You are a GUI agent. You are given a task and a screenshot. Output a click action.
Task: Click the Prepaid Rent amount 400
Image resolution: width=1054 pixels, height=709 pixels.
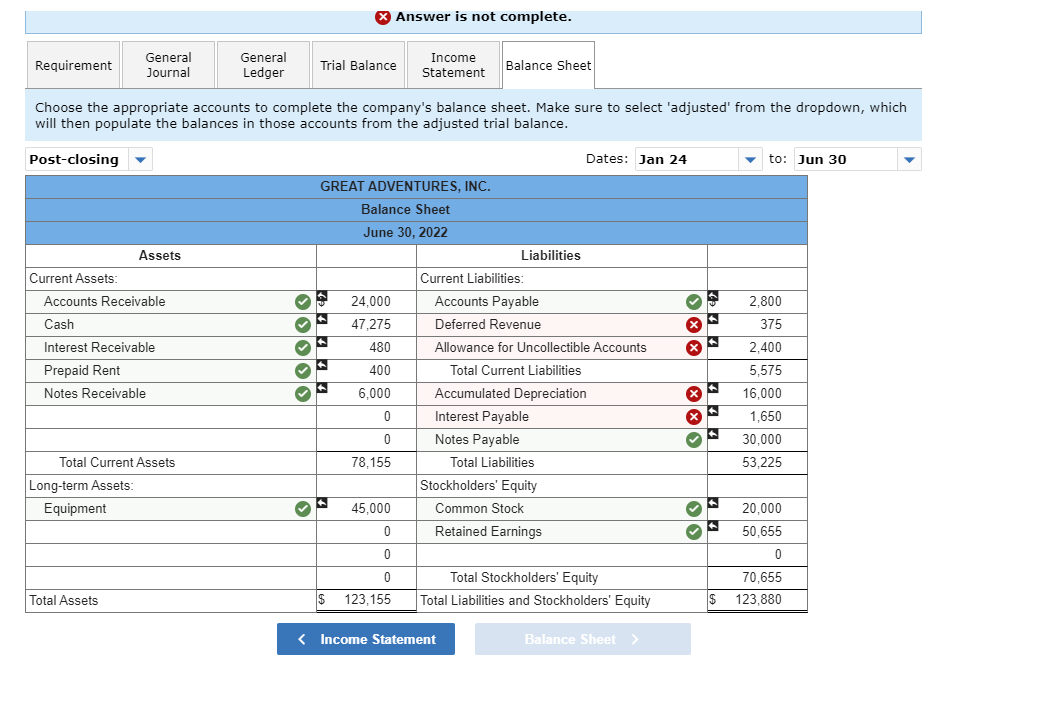[380, 370]
